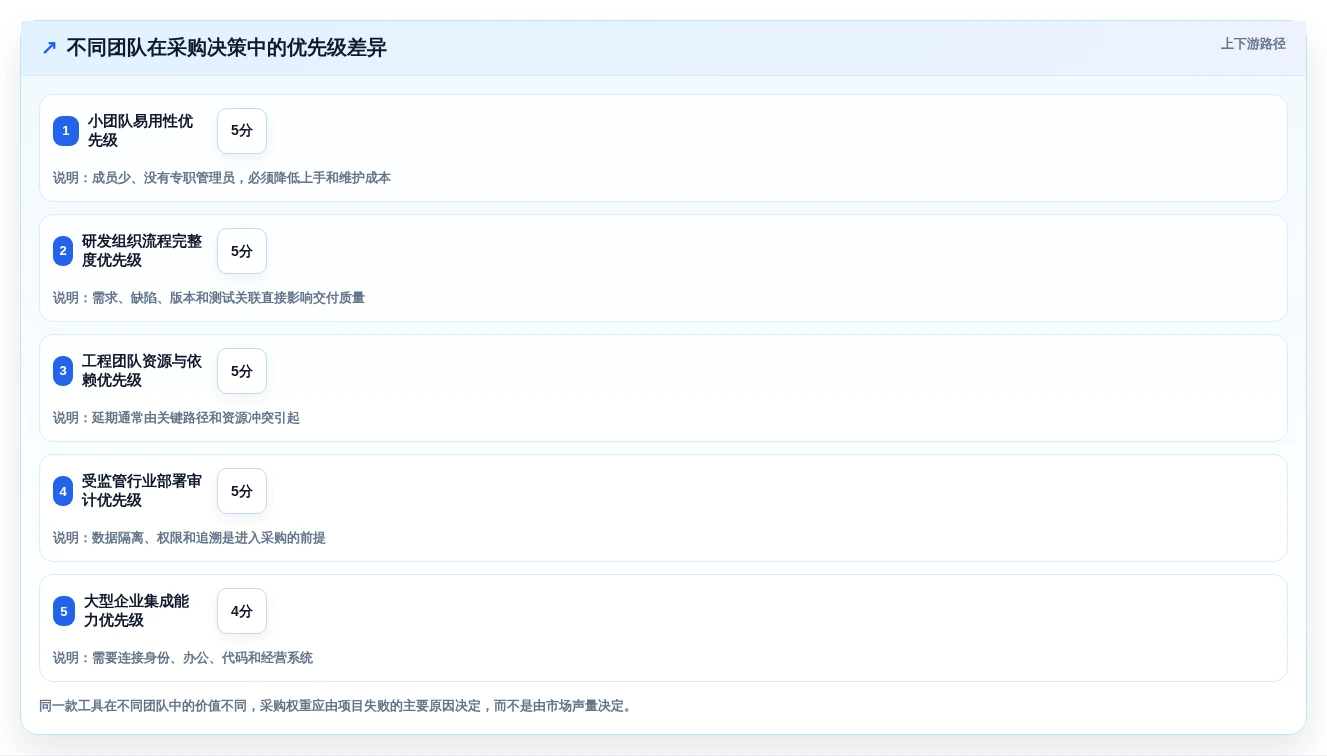Click the number 1 badge for 小团队易用性优先级
Screen dimensions: 1327x756
tap(66, 131)
